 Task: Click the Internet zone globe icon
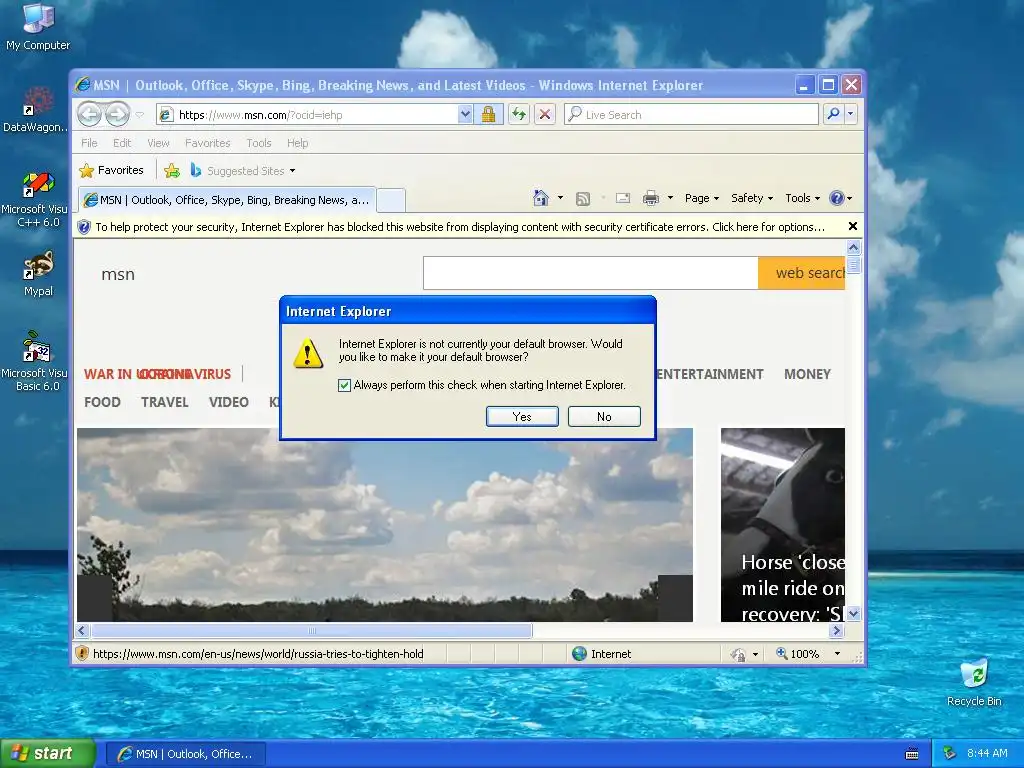(579, 653)
